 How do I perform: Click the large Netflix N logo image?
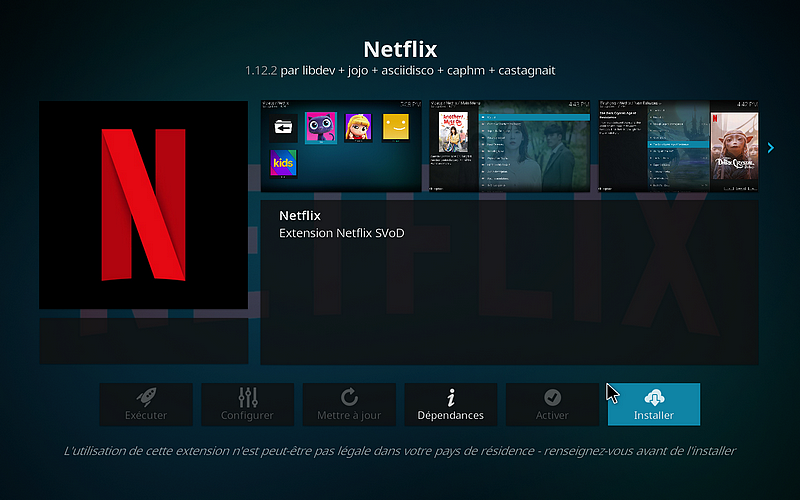tap(143, 205)
